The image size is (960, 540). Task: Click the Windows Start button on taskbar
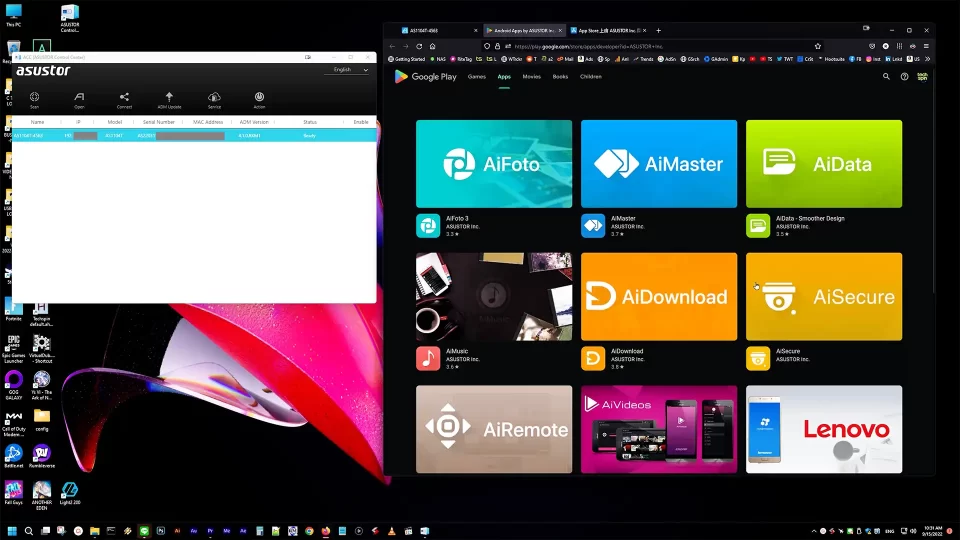click(x=13, y=531)
